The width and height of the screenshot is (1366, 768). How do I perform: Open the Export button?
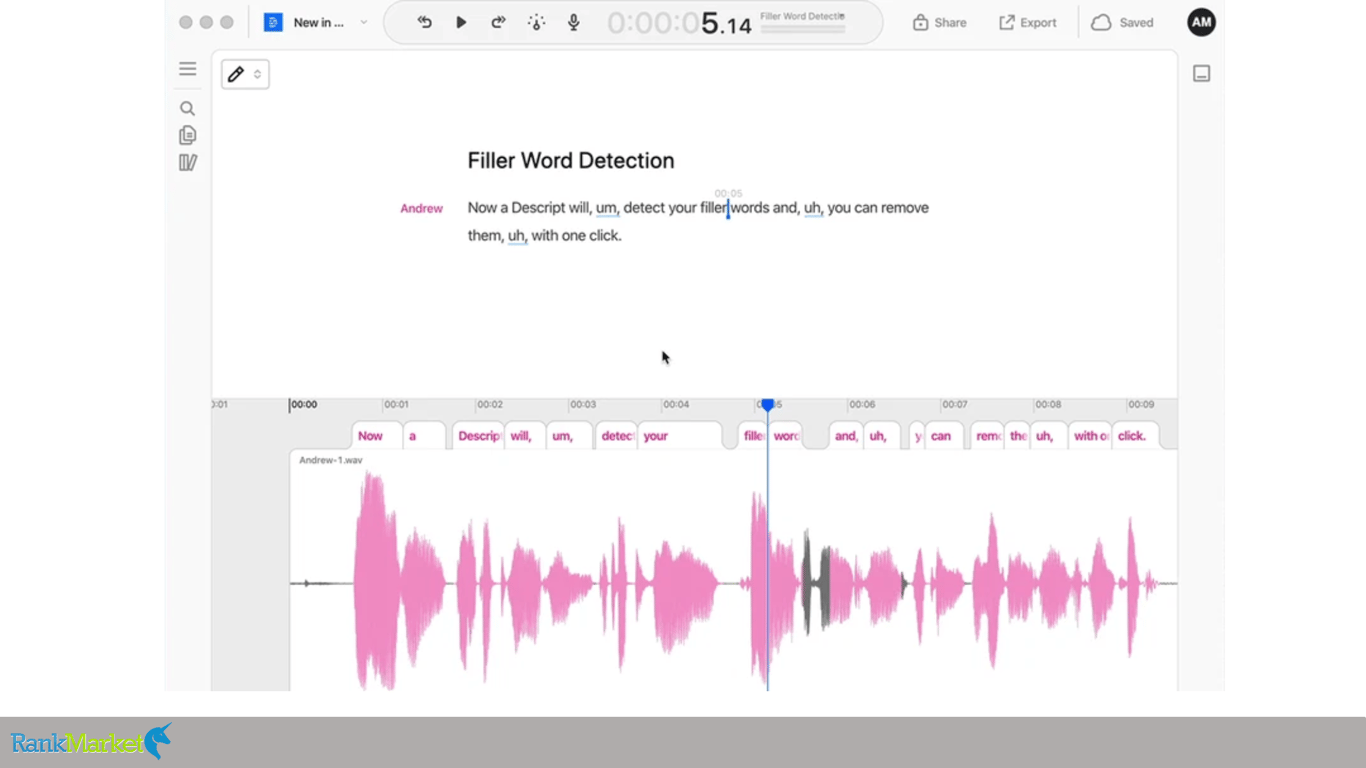1027,22
